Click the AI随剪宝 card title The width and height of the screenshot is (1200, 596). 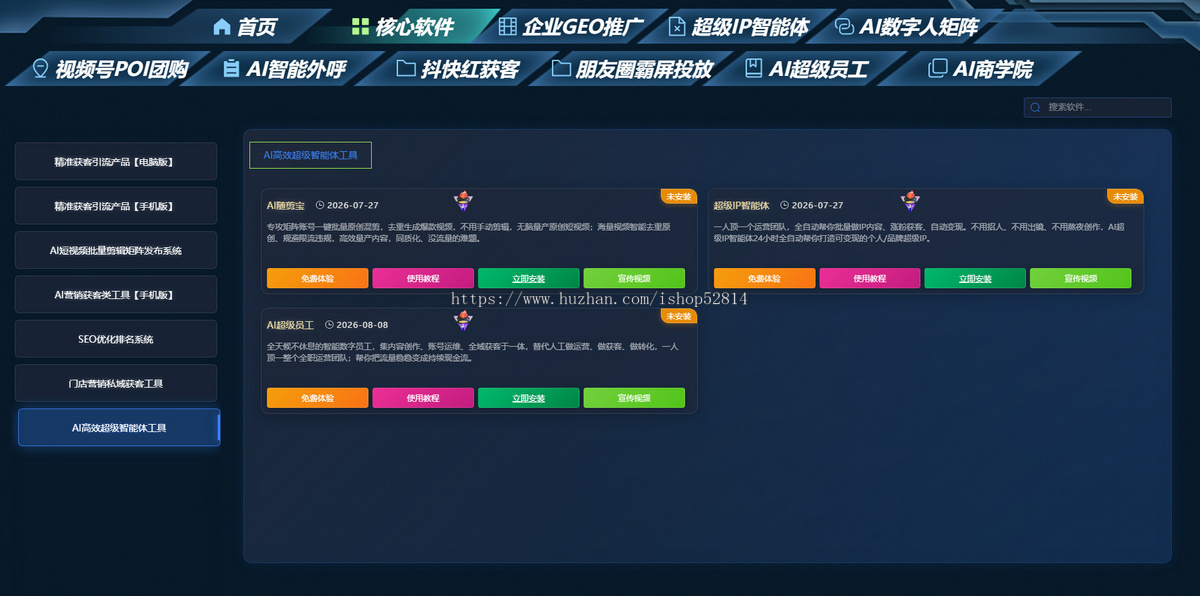[286, 205]
